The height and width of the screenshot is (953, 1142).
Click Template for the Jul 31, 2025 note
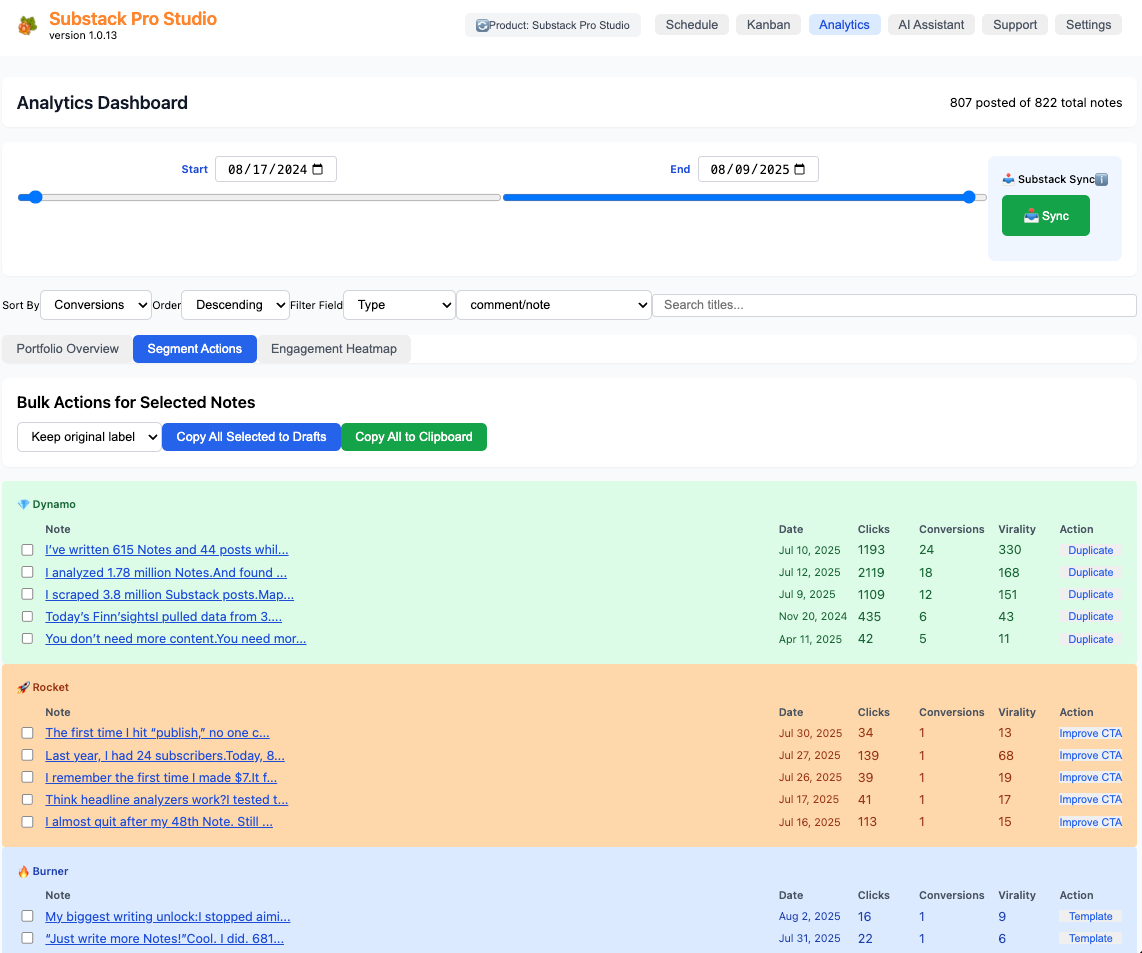pos(1090,938)
